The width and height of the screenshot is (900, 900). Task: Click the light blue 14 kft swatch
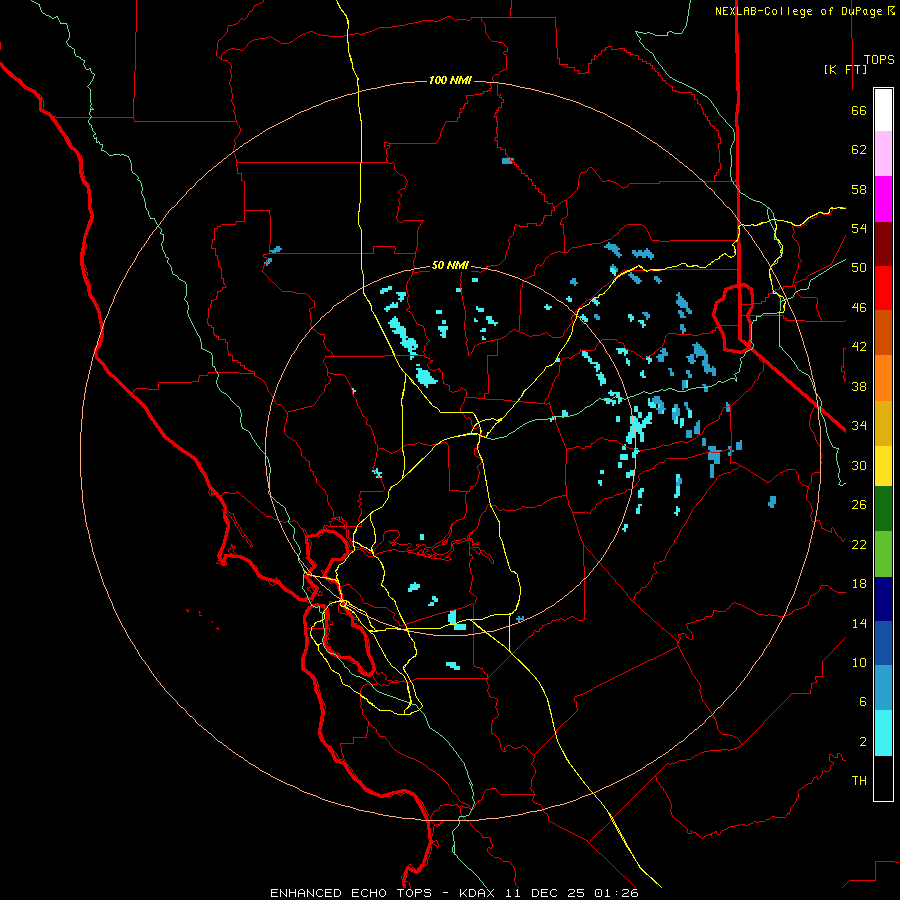click(x=883, y=688)
